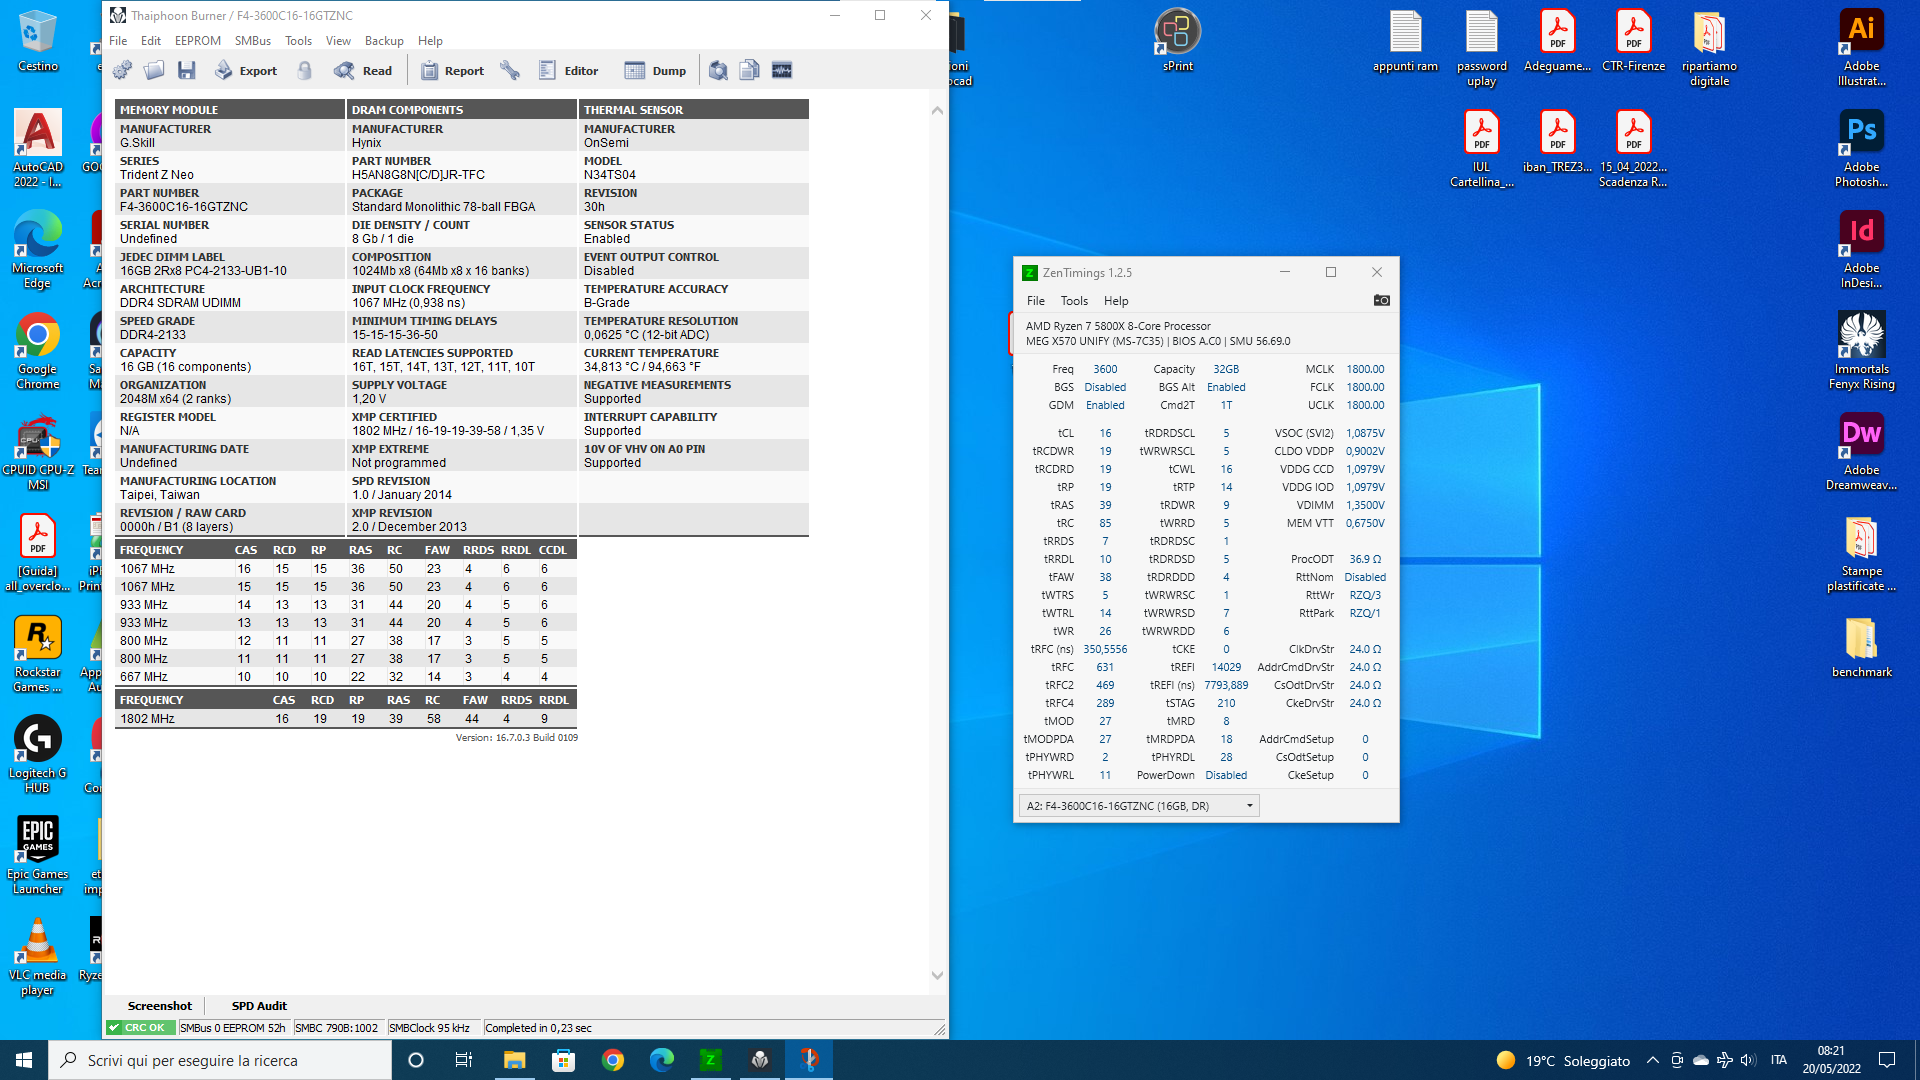Open the CPUID CPU-Z MSI shortcut

pos(38,452)
